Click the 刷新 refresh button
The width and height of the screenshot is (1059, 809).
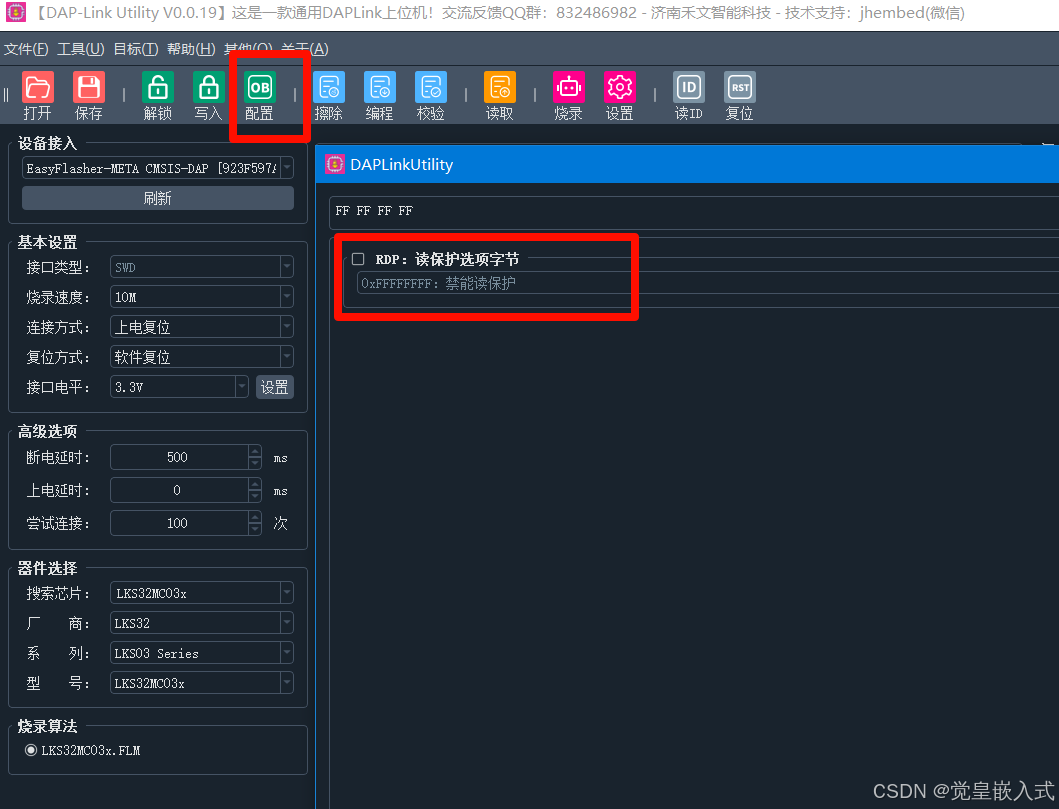pyautogui.click(x=158, y=198)
